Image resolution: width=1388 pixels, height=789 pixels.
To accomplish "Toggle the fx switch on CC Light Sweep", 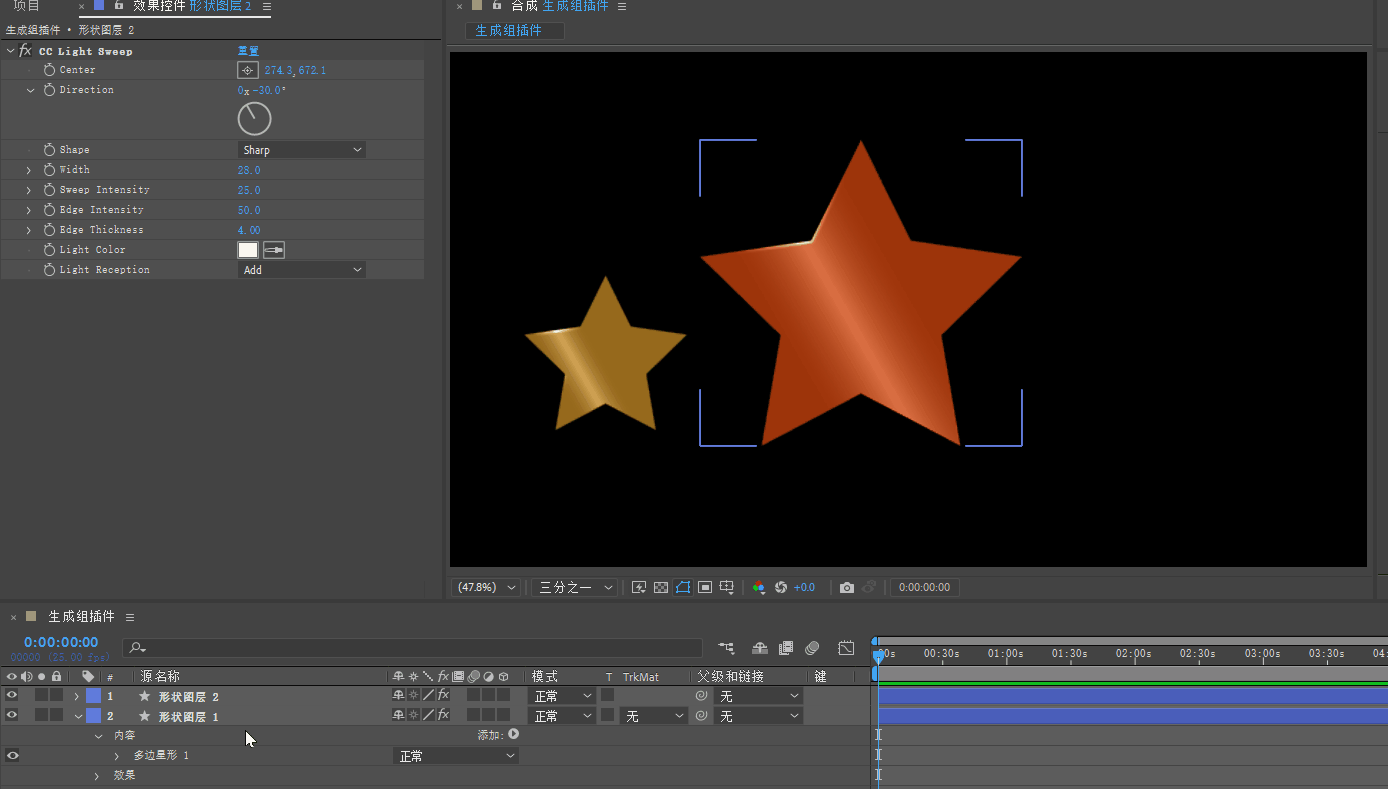I will (25, 51).
